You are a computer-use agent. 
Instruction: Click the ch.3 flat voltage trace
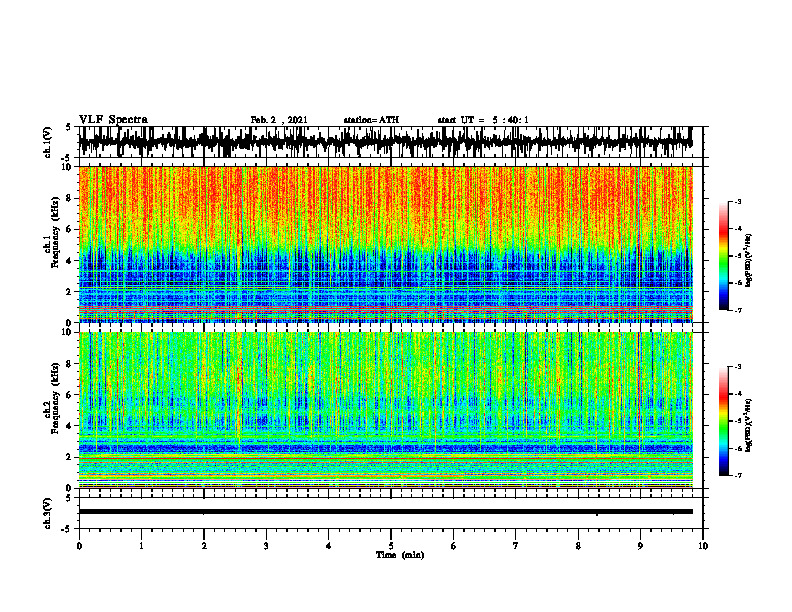point(386,512)
